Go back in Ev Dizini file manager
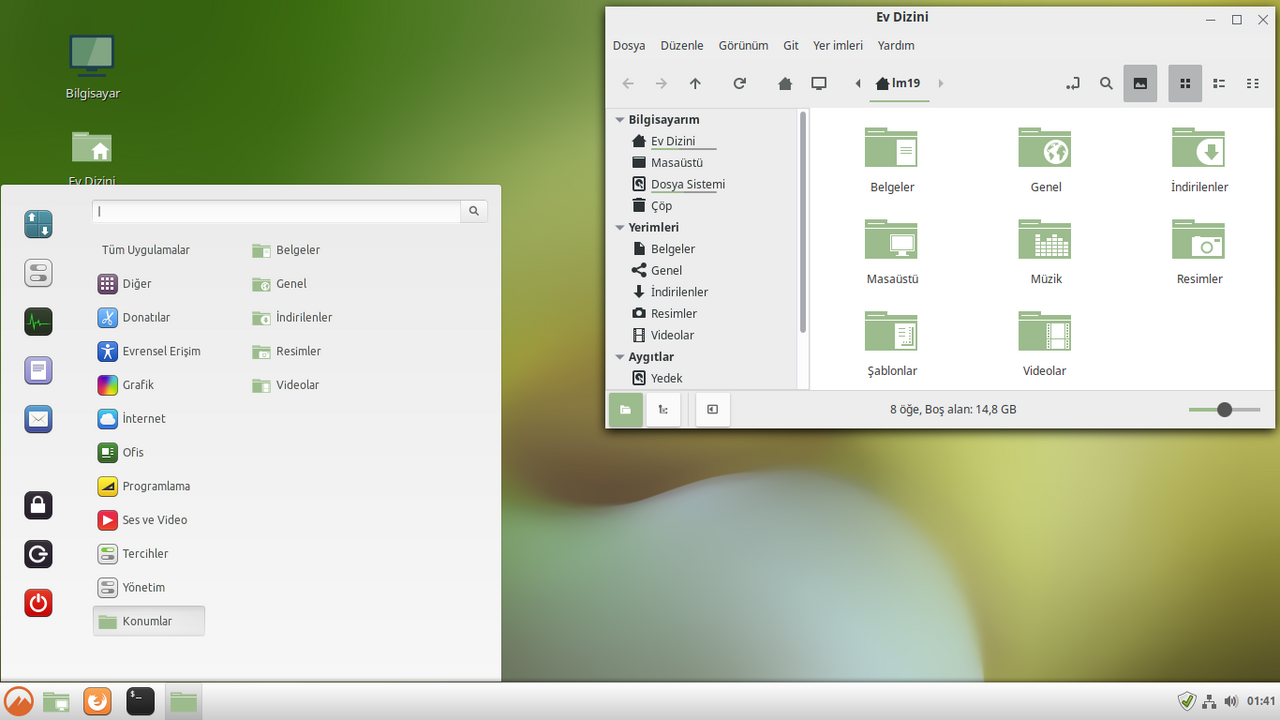The width and height of the screenshot is (1280, 720). 628,84
